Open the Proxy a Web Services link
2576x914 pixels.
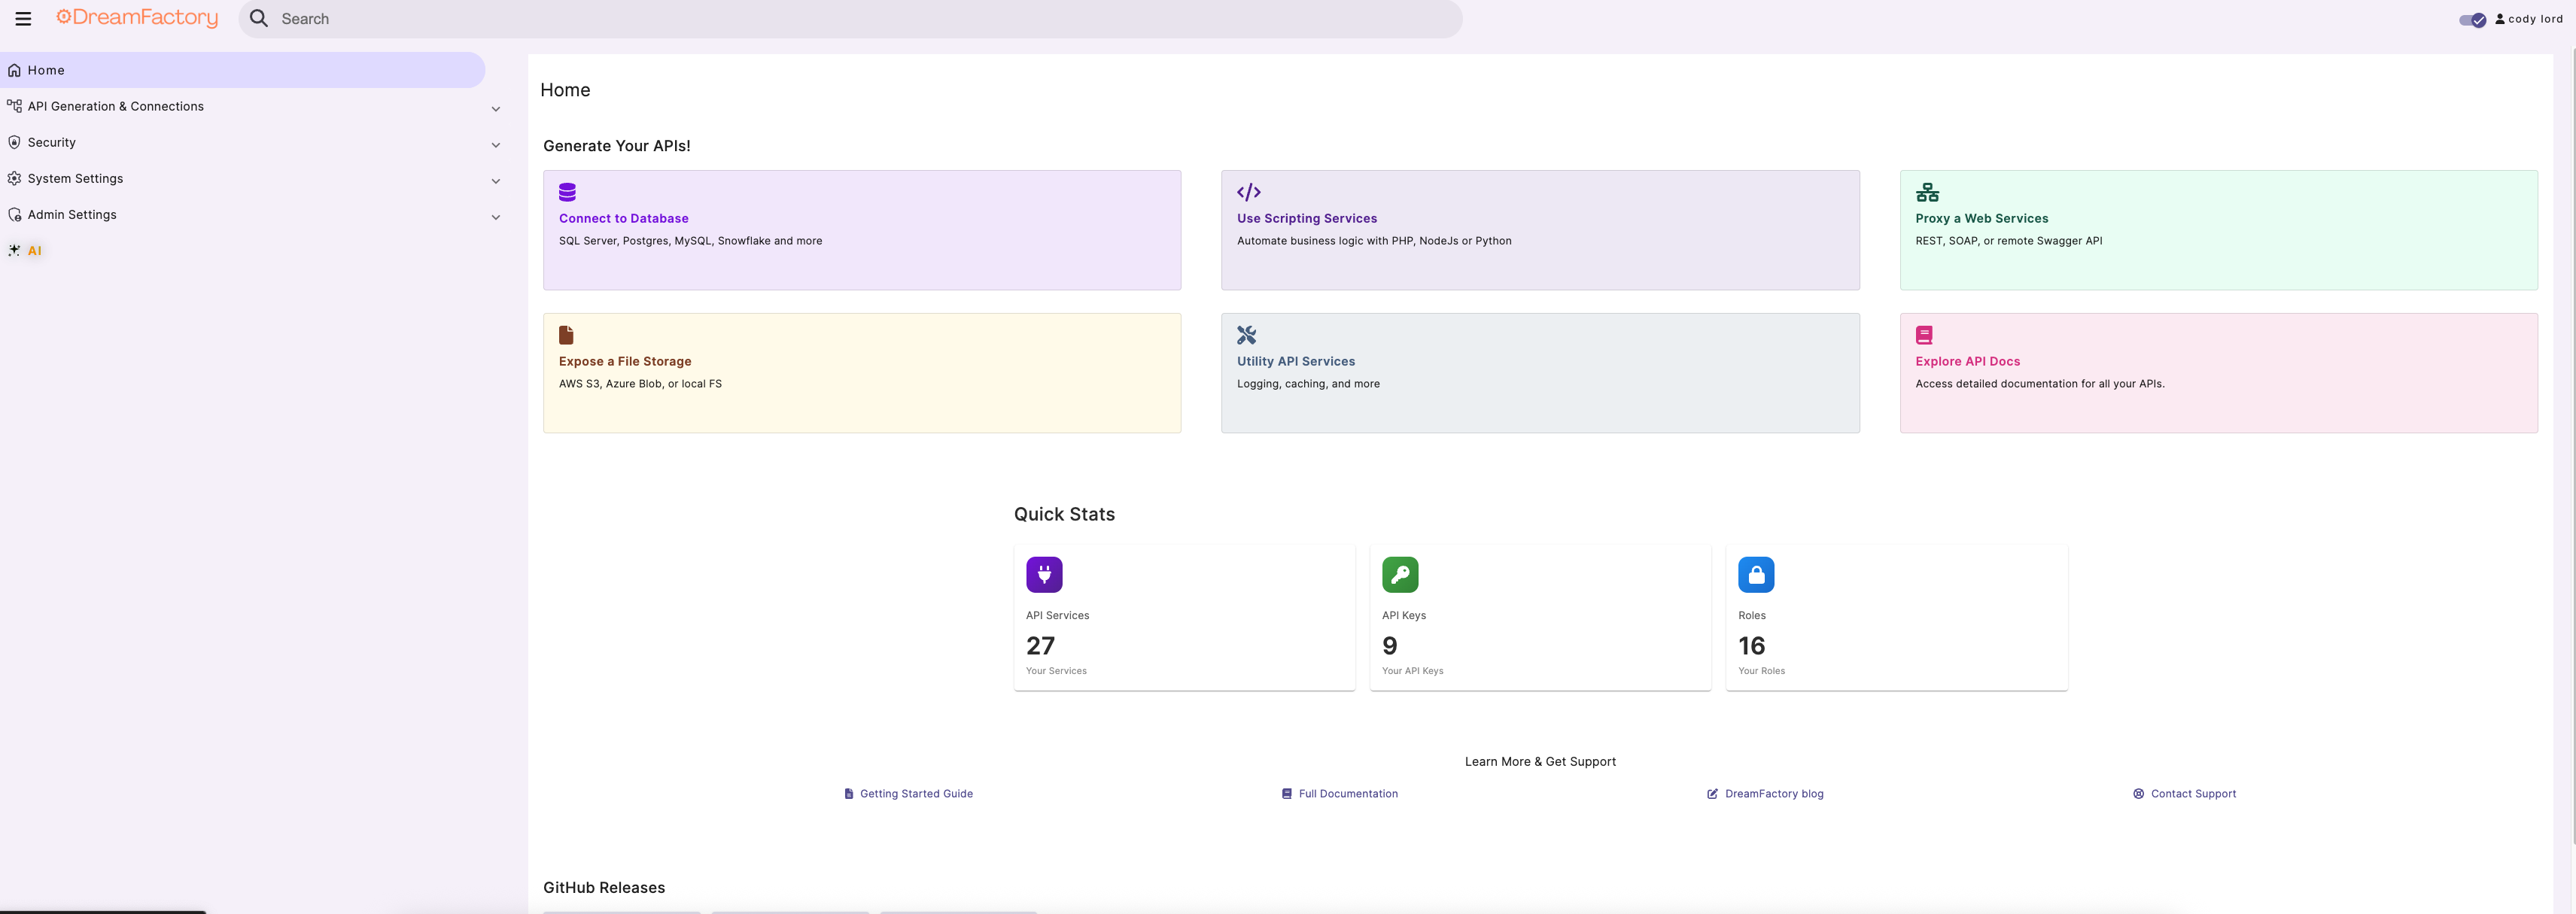click(1981, 218)
